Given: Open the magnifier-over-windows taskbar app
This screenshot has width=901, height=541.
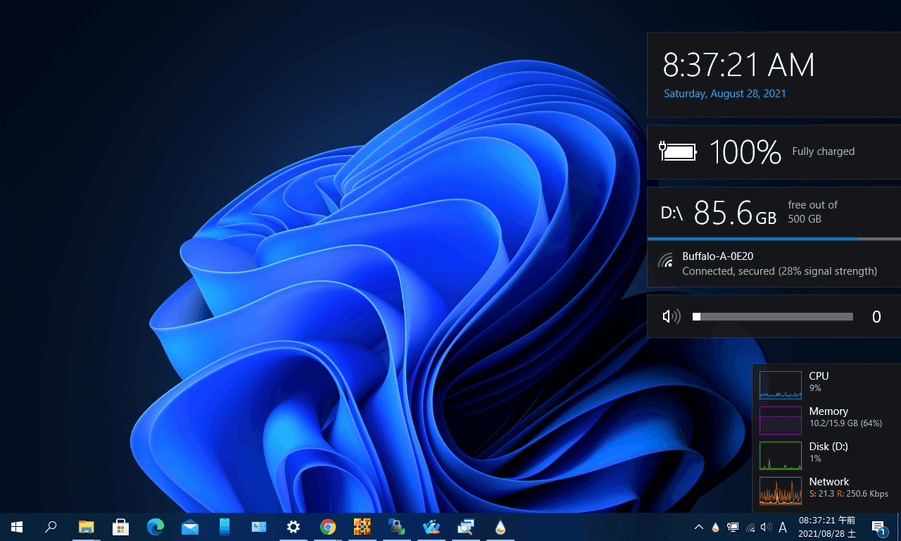Looking at the screenshot, I should pos(465,527).
